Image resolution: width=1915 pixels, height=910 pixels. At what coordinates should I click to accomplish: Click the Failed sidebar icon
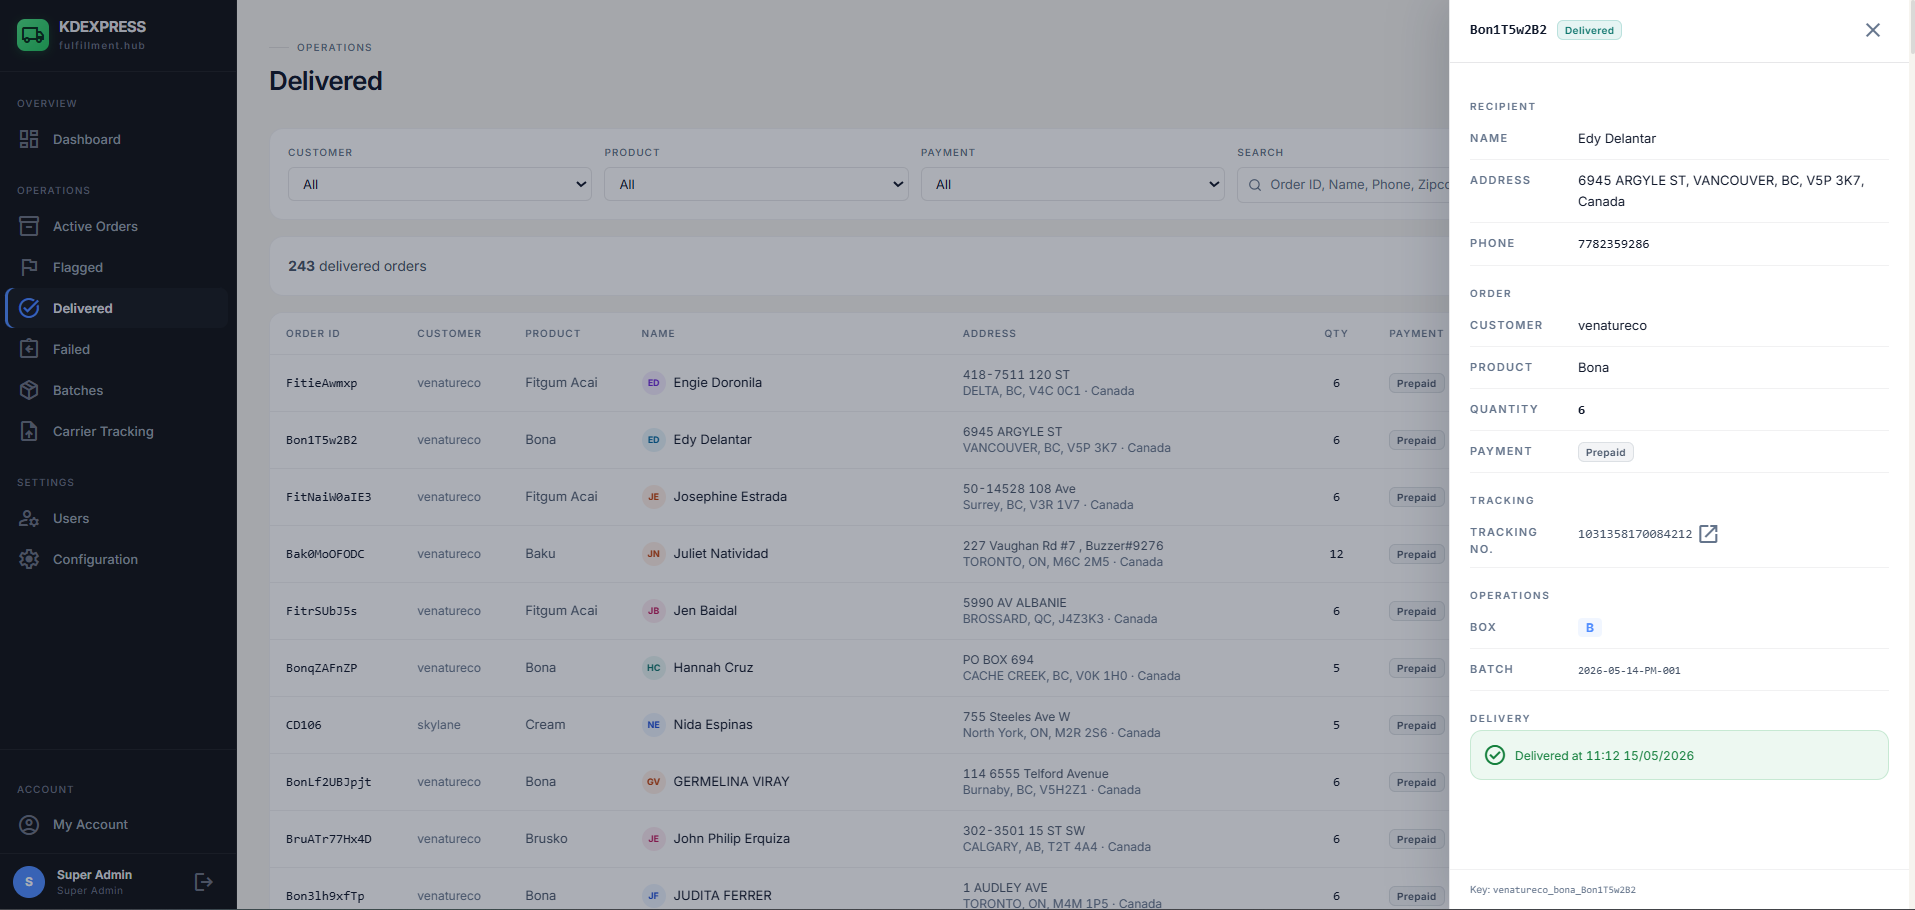29,349
